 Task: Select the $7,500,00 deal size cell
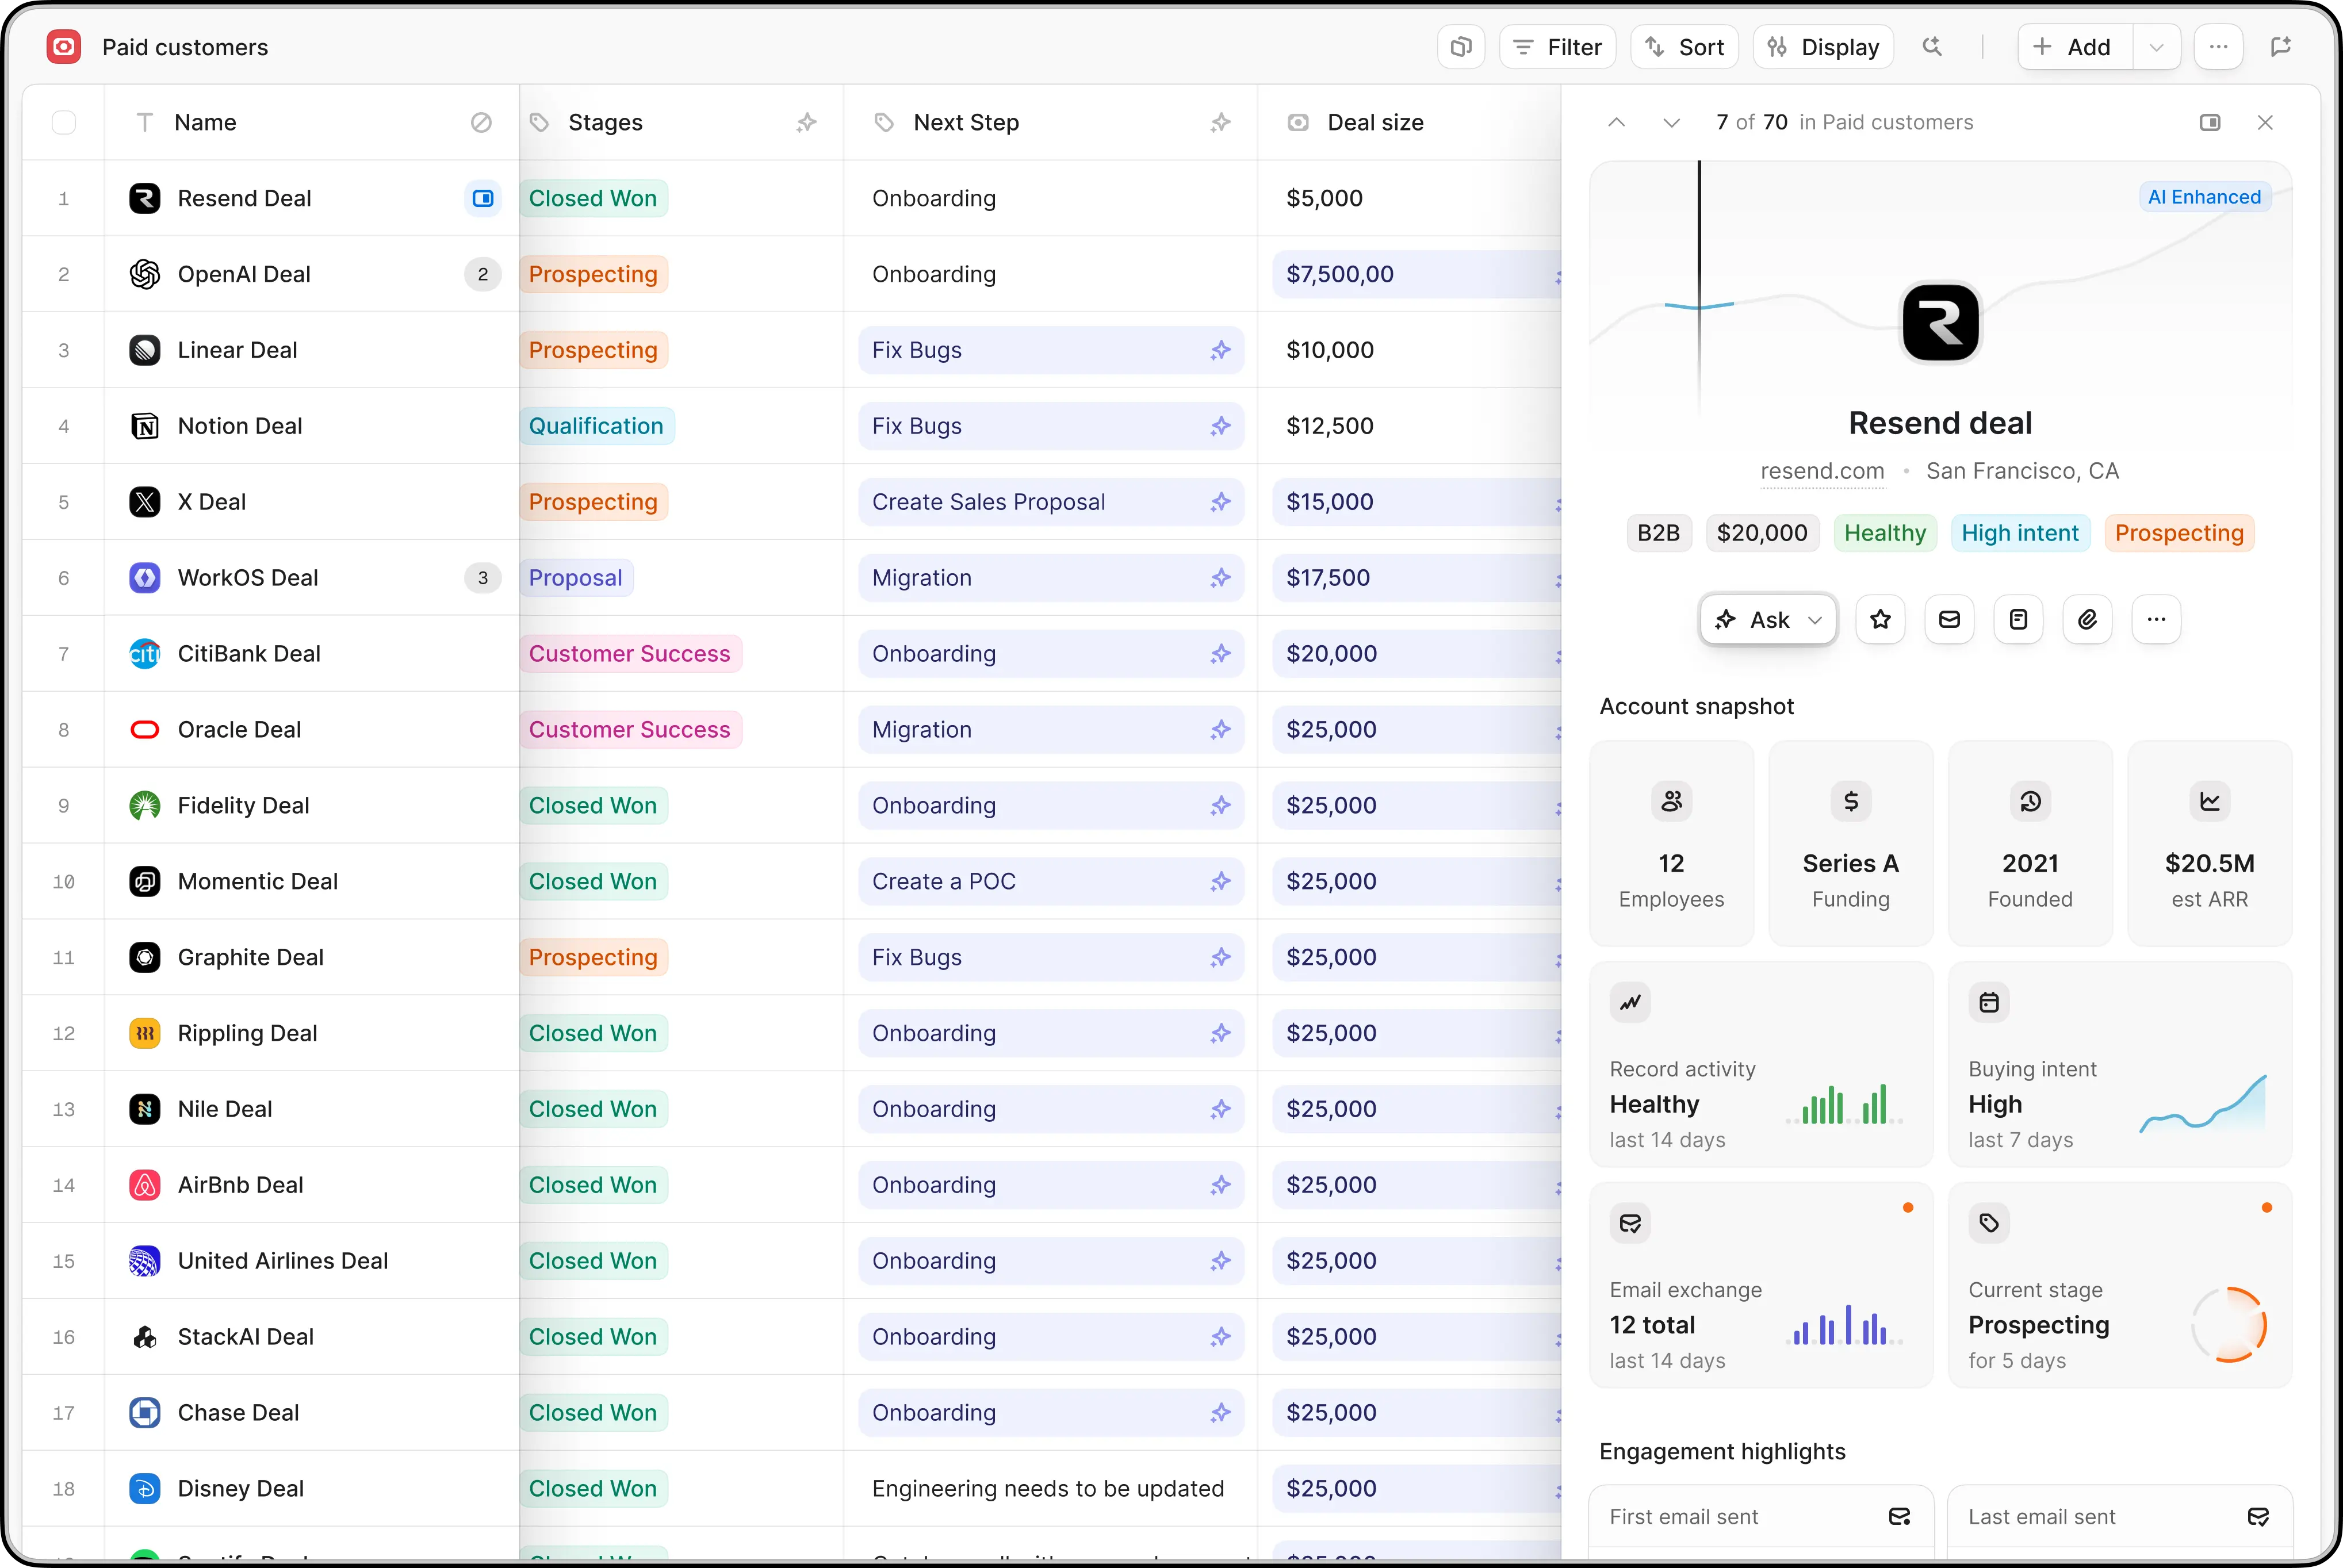tap(1416, 274)
